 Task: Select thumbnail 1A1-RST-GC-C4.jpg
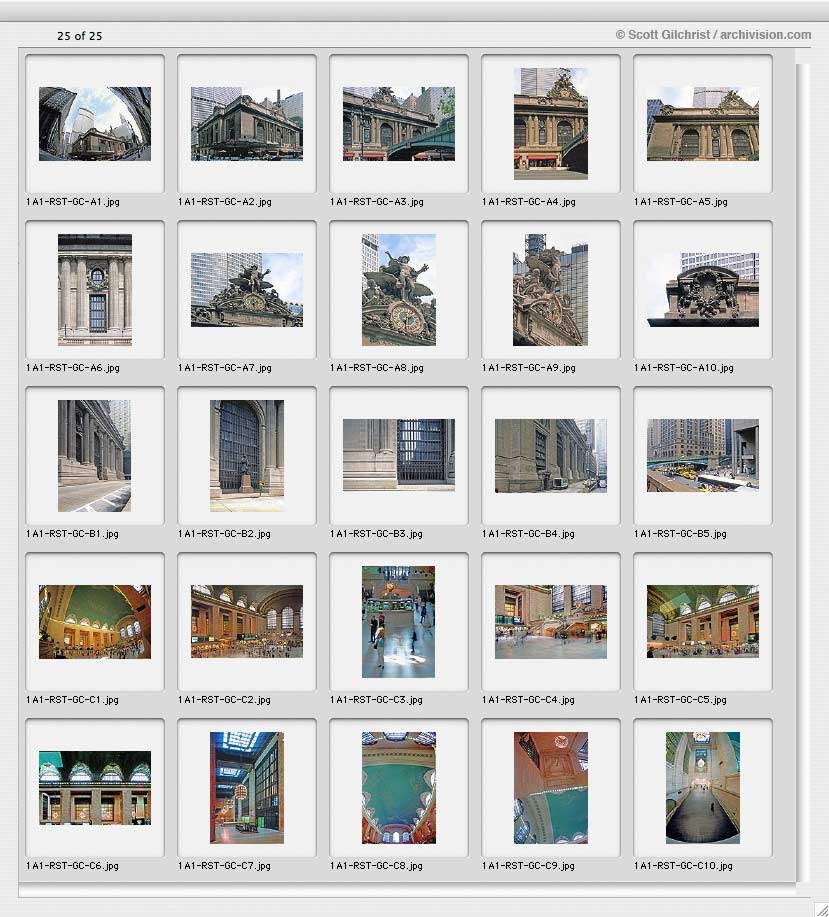551,622
